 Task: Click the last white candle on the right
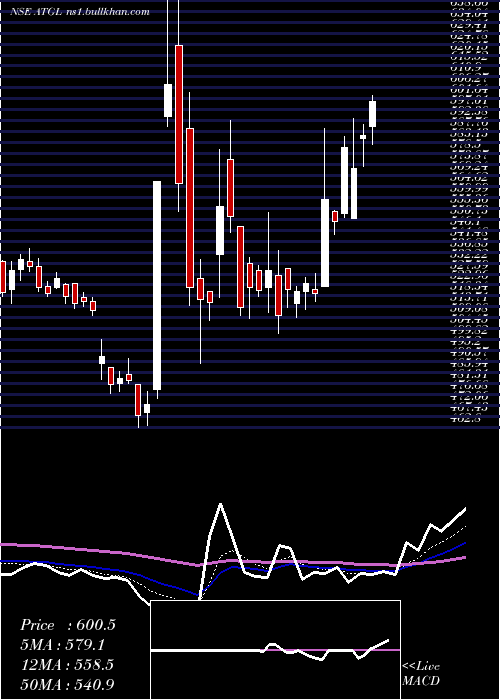coord(372,114)
